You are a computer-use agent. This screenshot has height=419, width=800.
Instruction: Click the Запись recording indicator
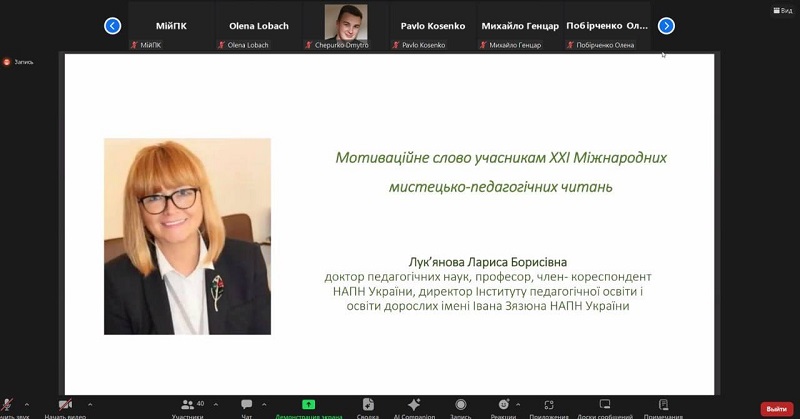coord(18,62)
